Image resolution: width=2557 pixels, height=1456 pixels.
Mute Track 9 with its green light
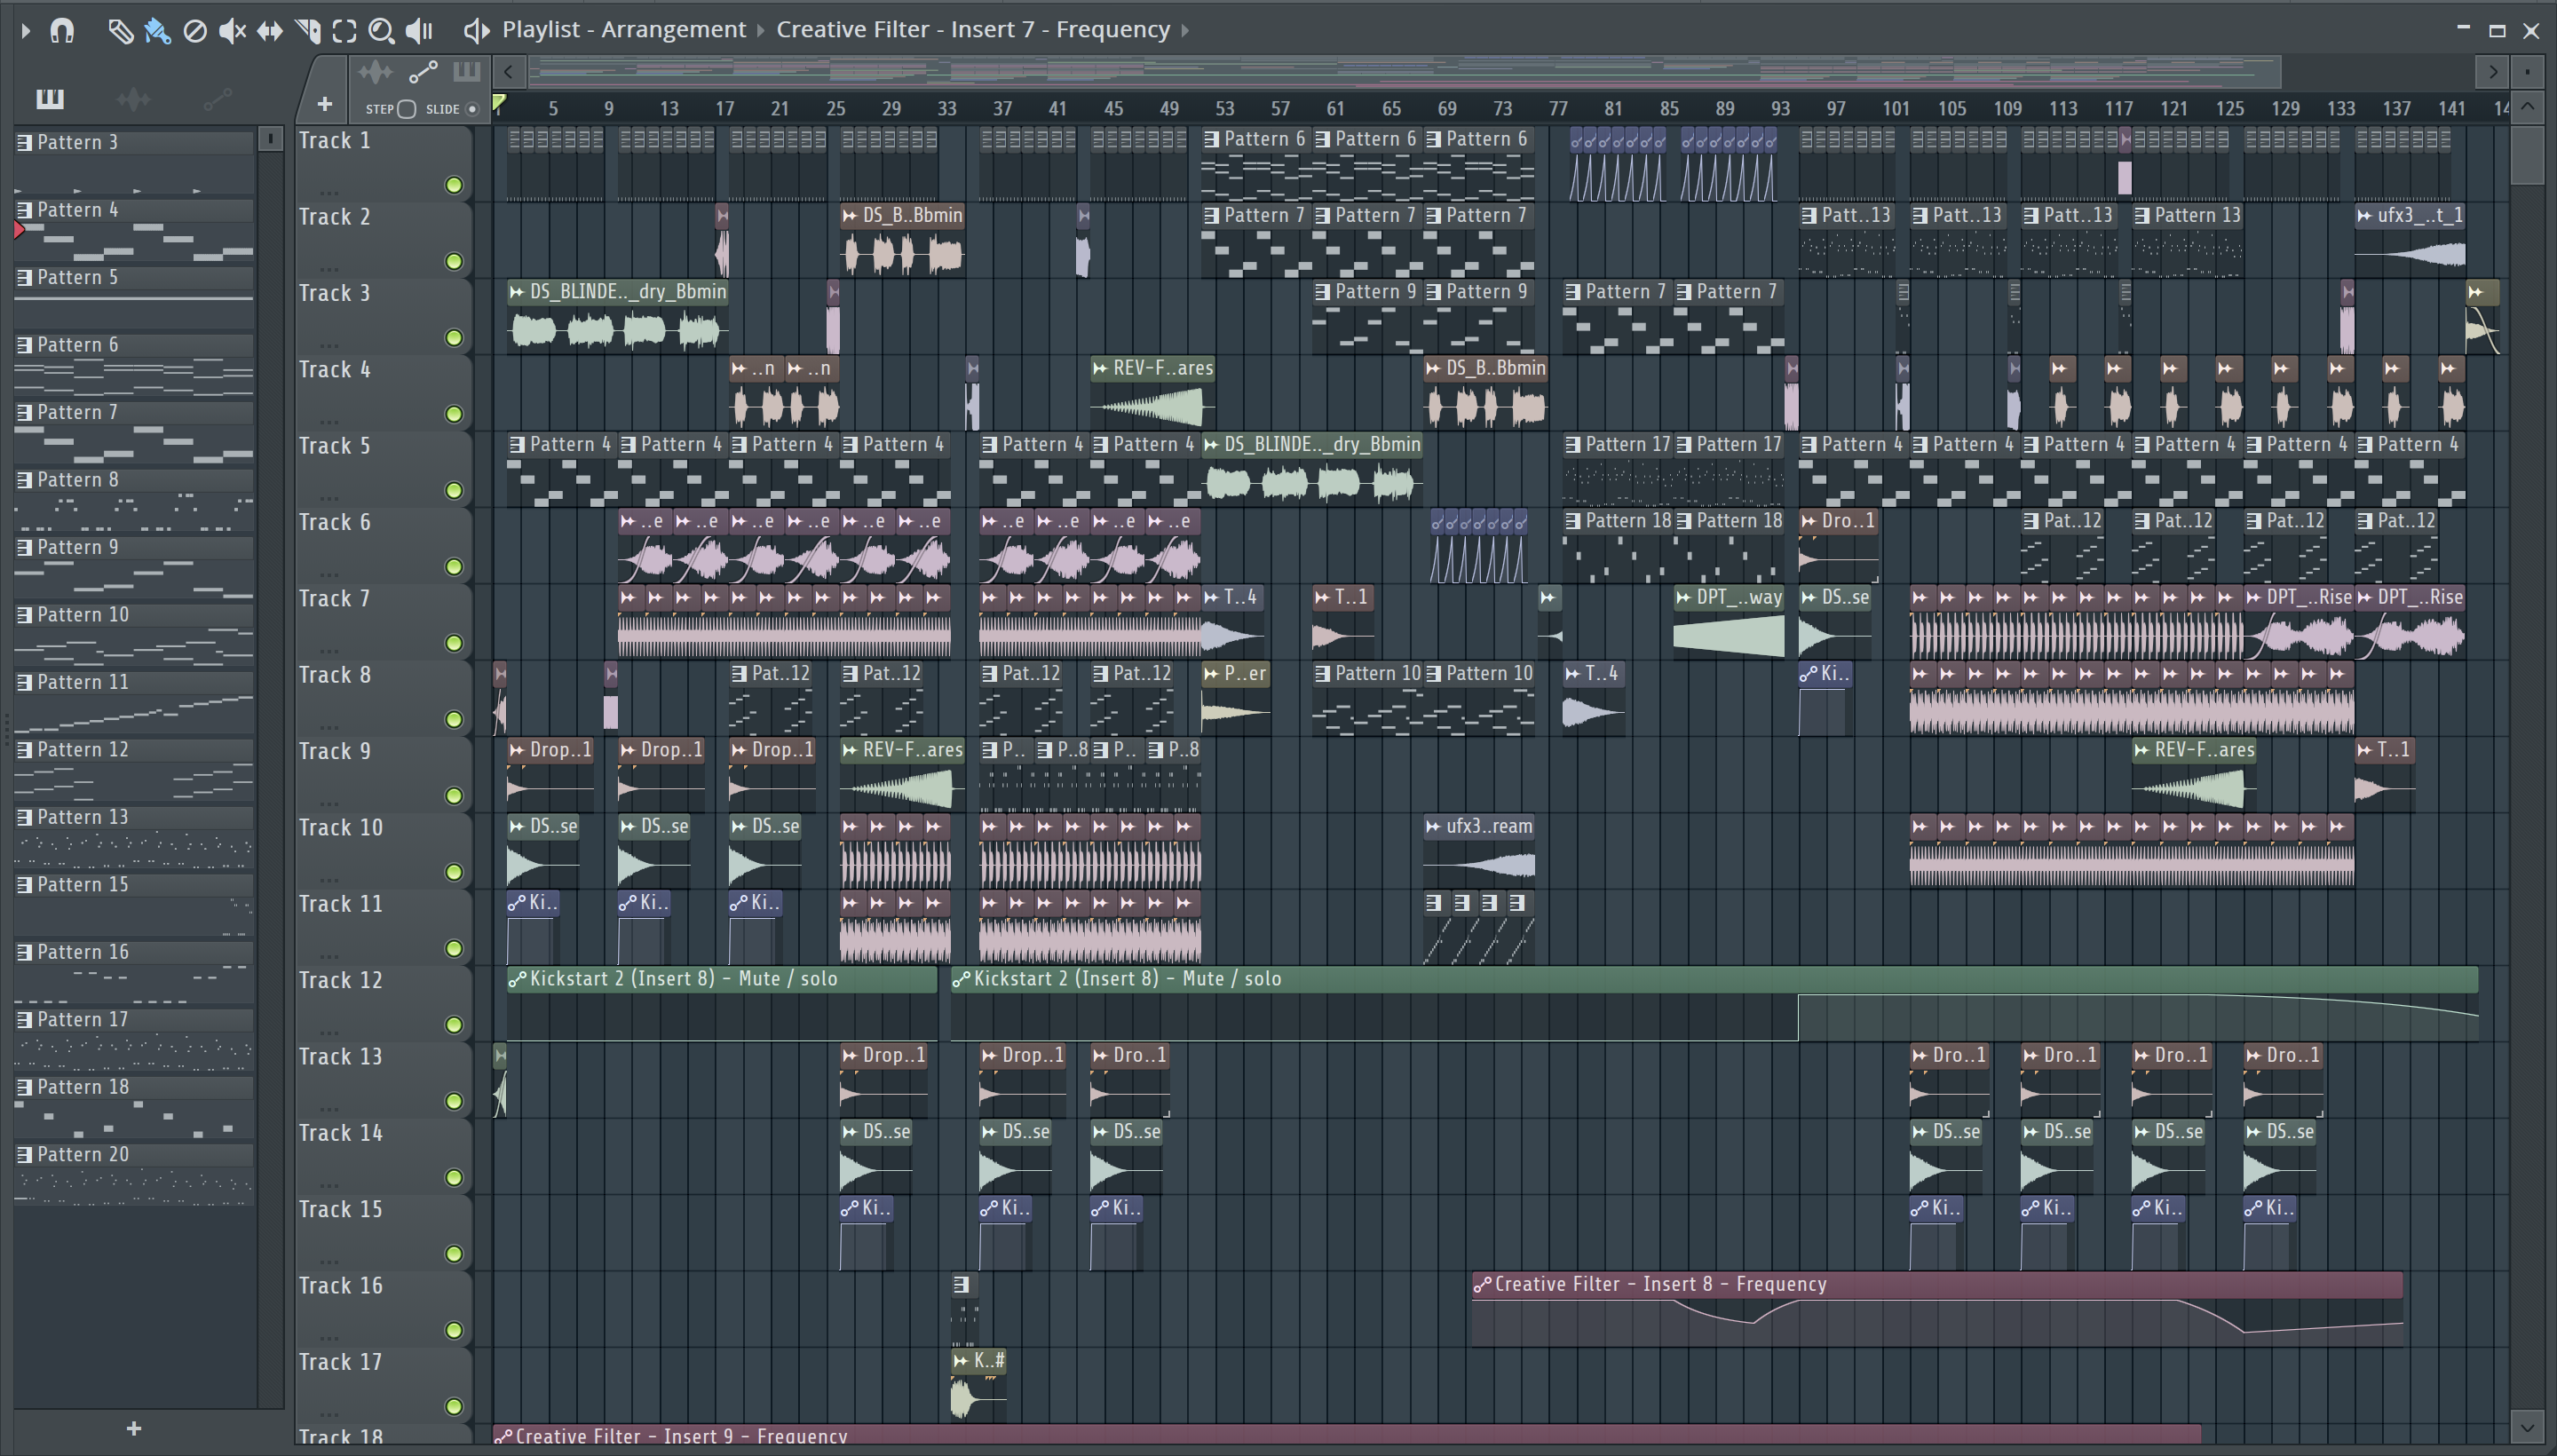tap(454, 796)
